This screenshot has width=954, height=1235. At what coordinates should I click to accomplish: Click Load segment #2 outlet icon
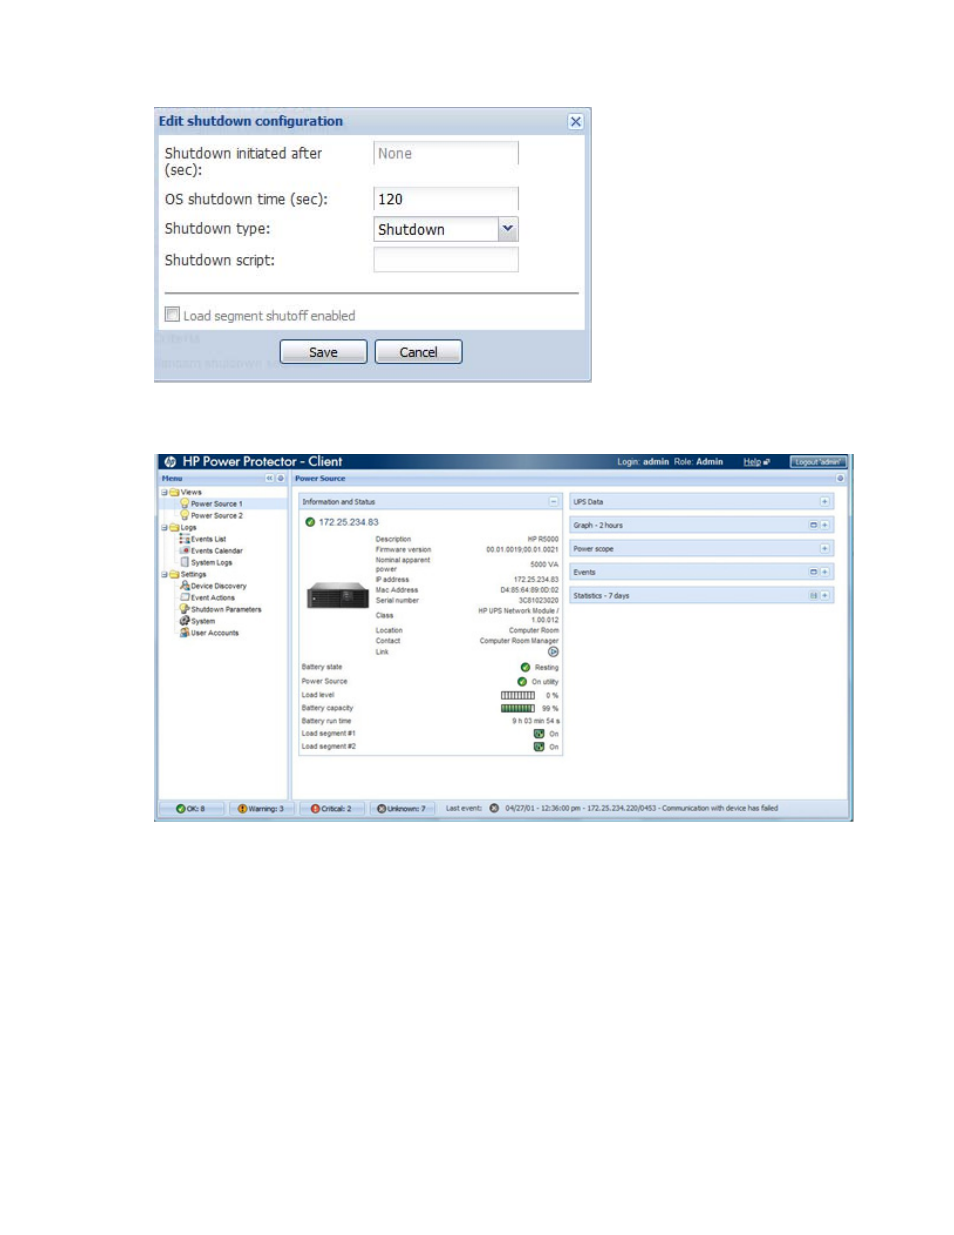[539, 747]
